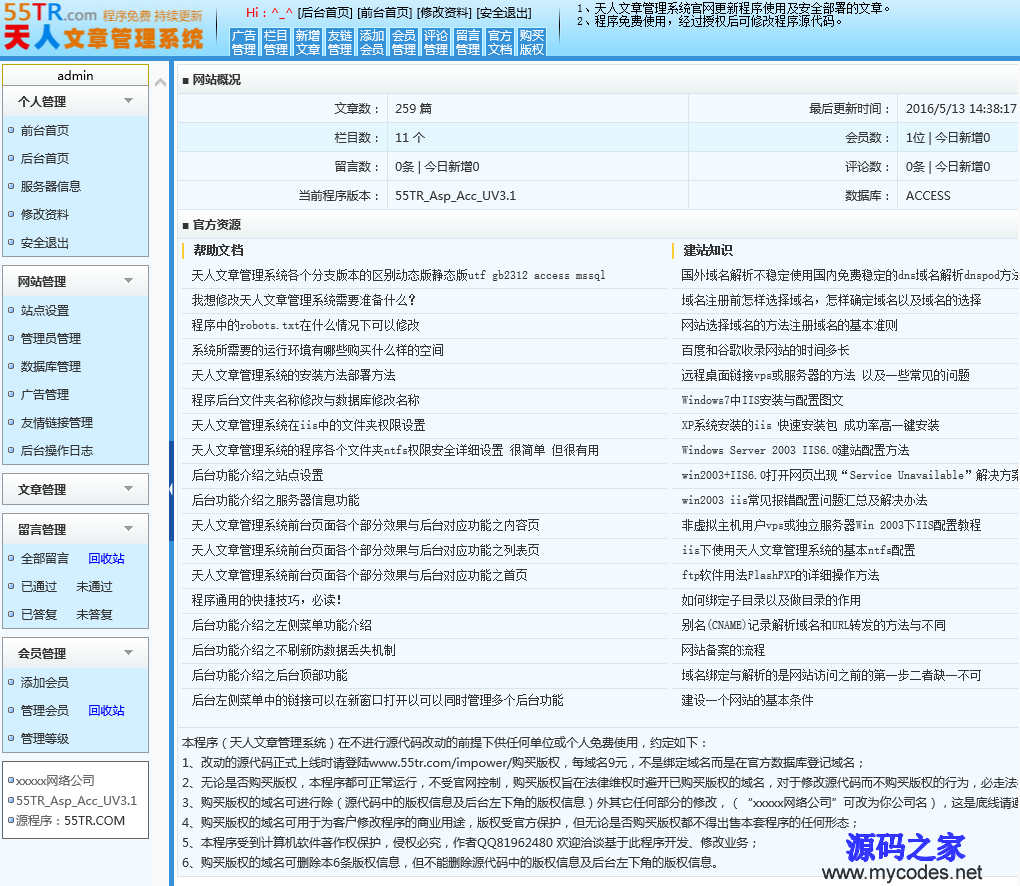Open 后台操作日志 in the sidebar
The width and height of the screenshot is (1020, 886).
coord(57,450)
